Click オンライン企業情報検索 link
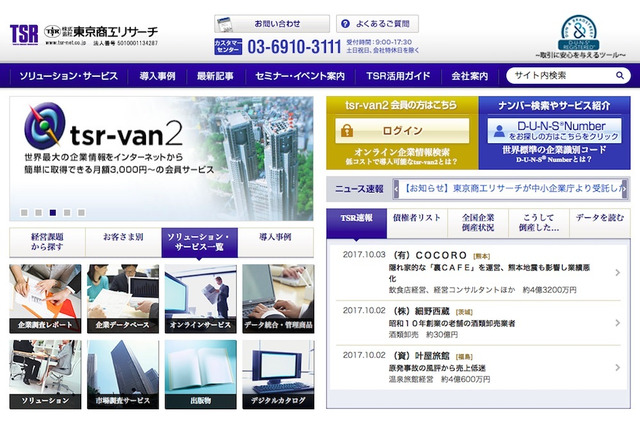 pyautogui.click(x=402, y=152)
